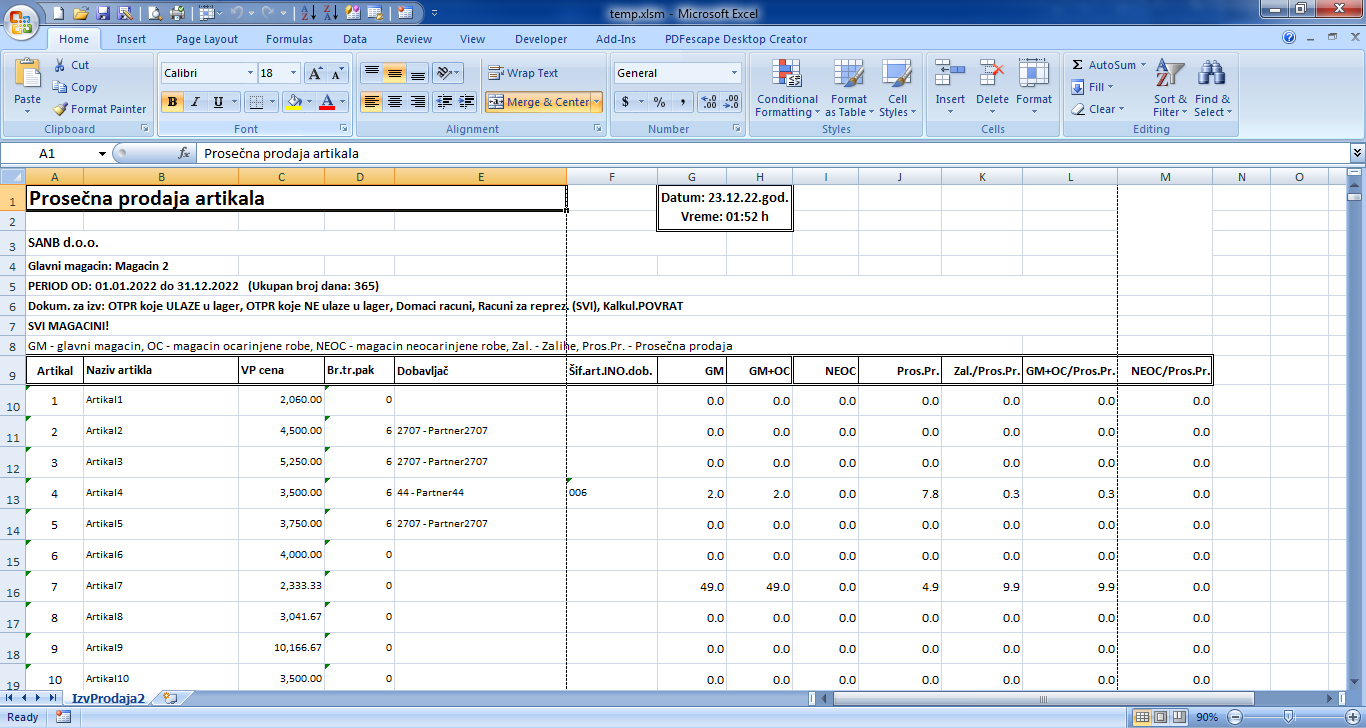
Task: Toggle Merge & Center
Action: click(x=539, y=101)
